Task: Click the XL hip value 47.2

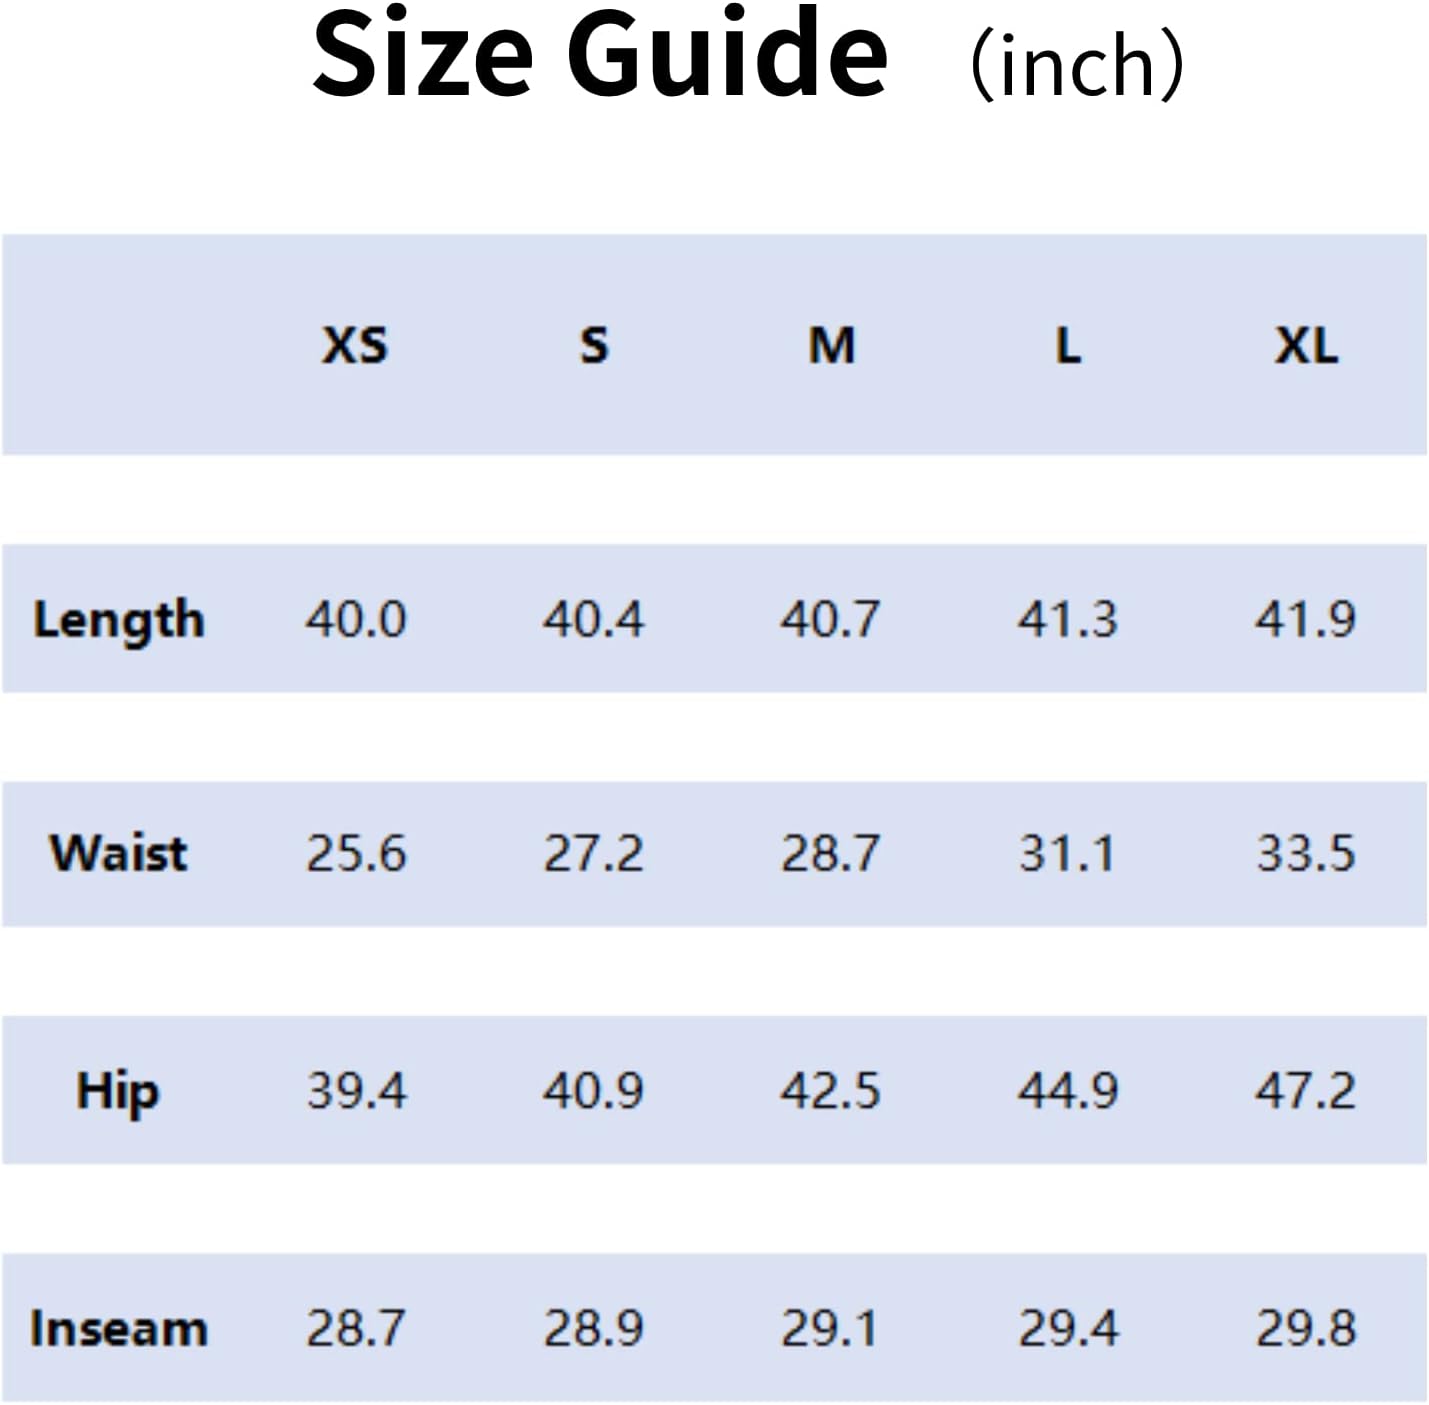Action: point(1306,1090)
